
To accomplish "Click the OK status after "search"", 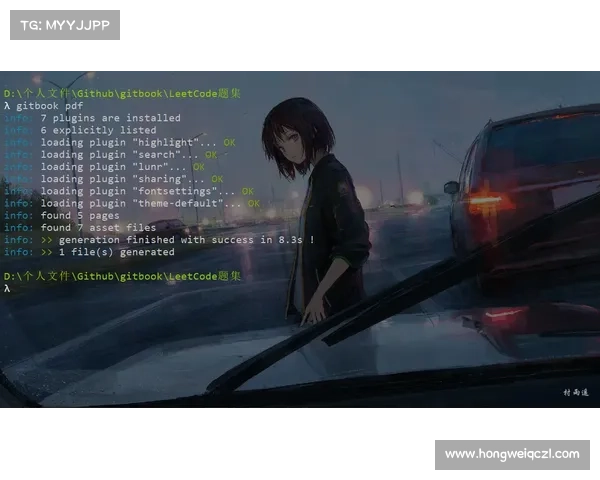I will (x=211, y=155).
